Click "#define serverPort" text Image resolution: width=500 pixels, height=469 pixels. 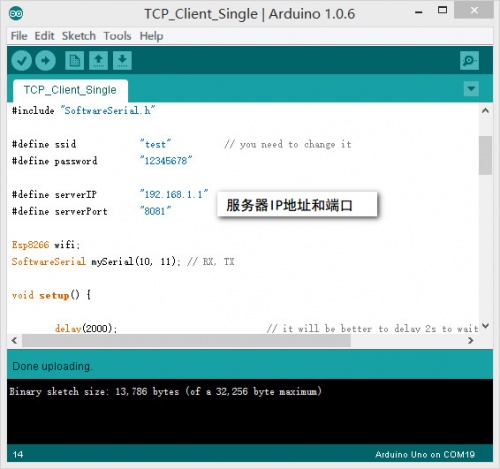coord(60,211)
